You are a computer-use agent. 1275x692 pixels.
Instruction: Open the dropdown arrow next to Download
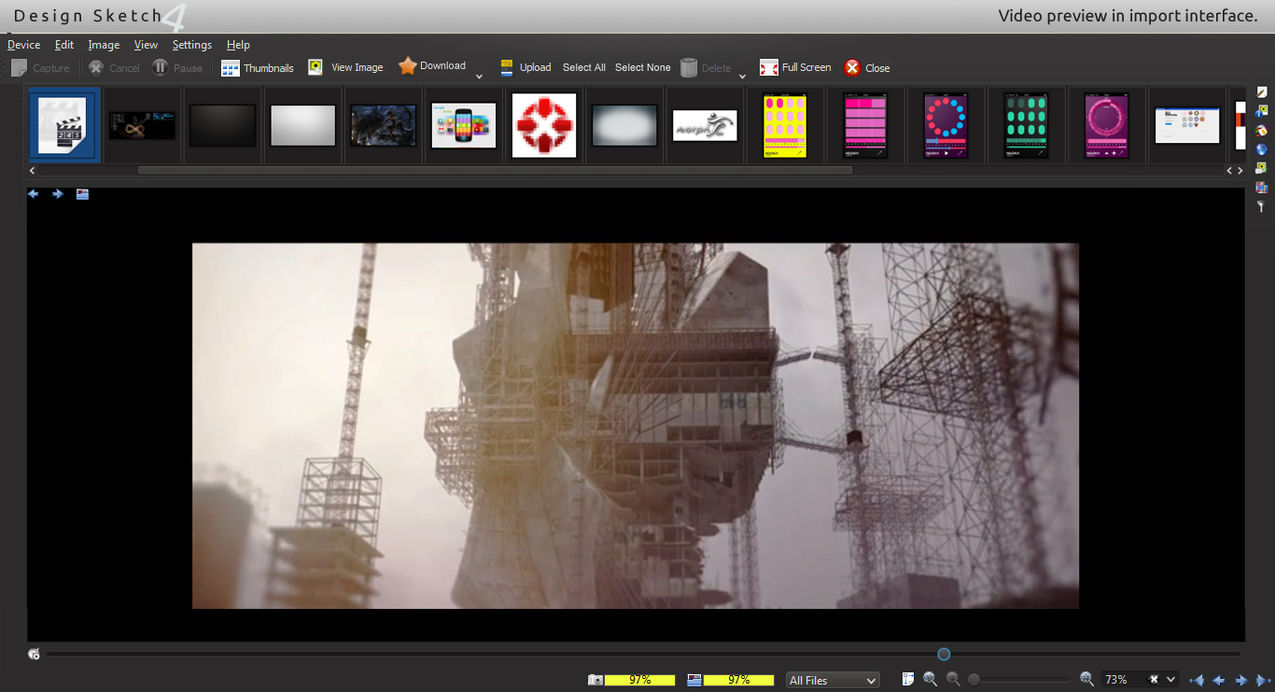[479, 76]
